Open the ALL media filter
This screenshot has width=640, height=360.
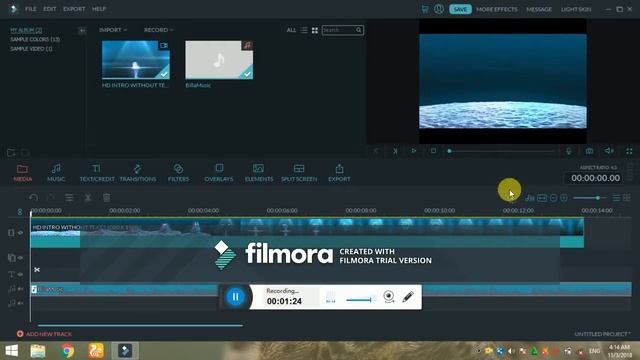pyautogui.click(x=291, y=30)
